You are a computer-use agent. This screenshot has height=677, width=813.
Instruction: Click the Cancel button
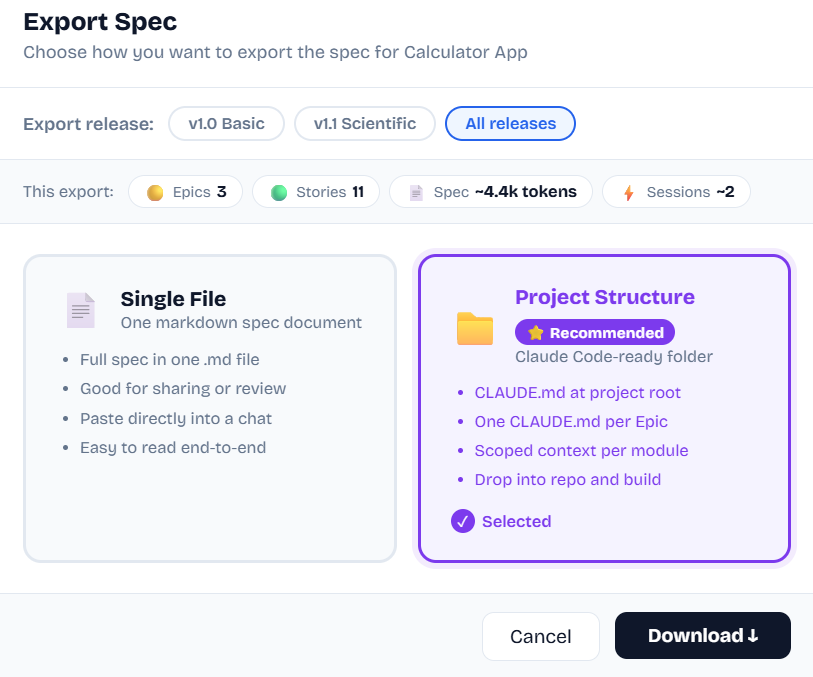pyautogui.click(x=541, y=636)
